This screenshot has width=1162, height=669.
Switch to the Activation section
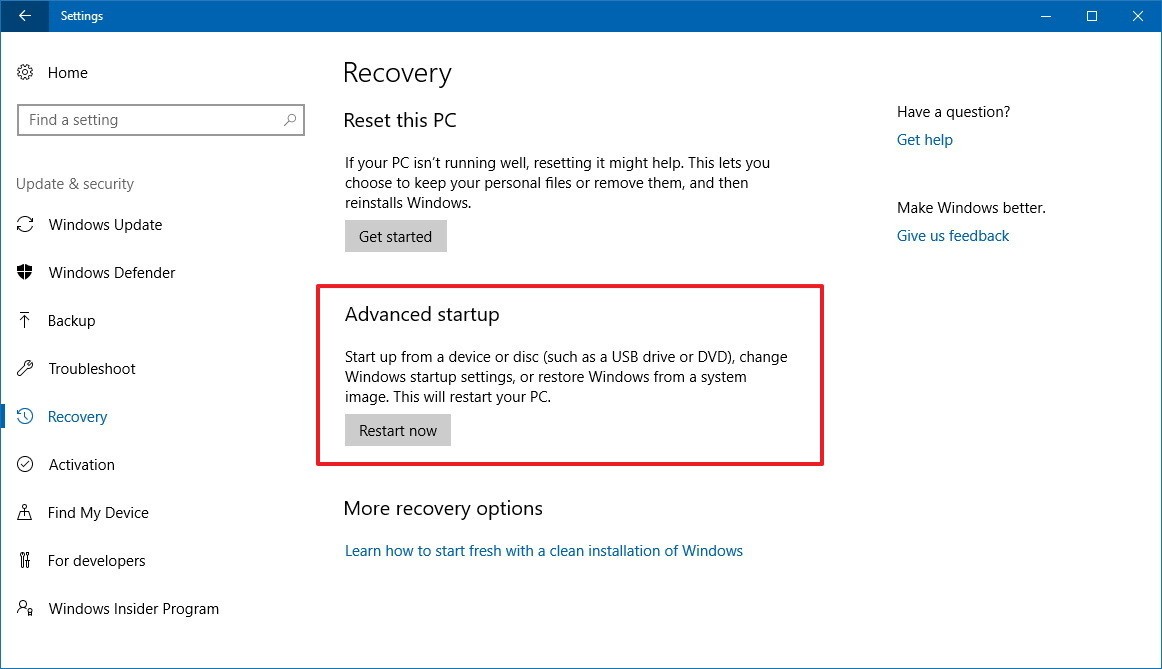click(x=81, y=464)
